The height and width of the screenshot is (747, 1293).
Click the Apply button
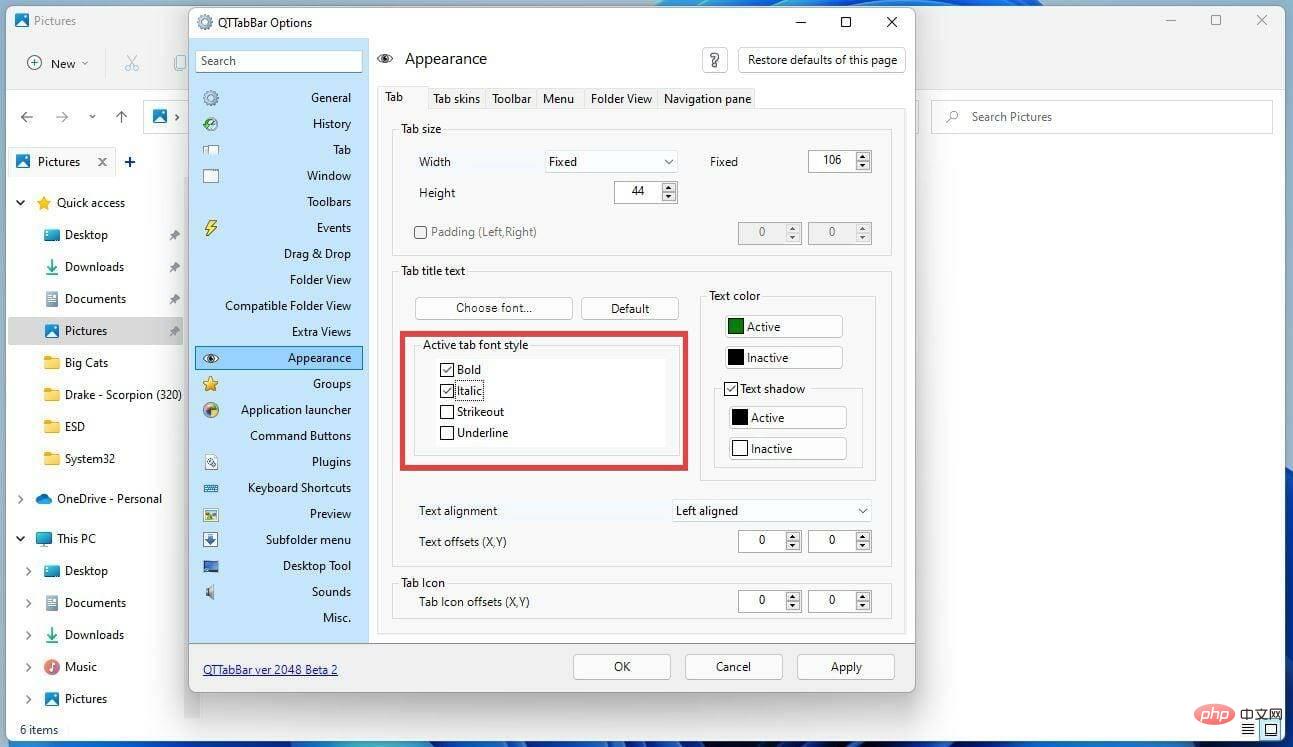point(846,667)
